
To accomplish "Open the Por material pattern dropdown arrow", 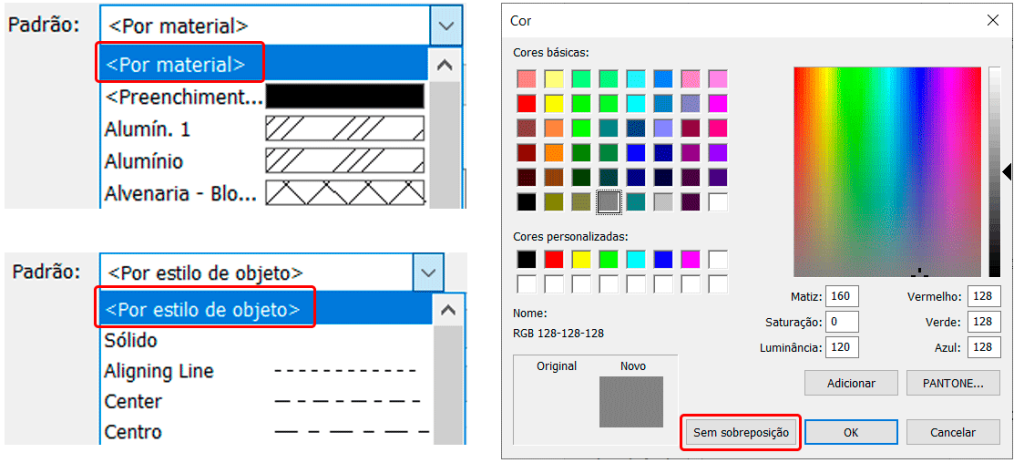I will click(x=446, y=26).
